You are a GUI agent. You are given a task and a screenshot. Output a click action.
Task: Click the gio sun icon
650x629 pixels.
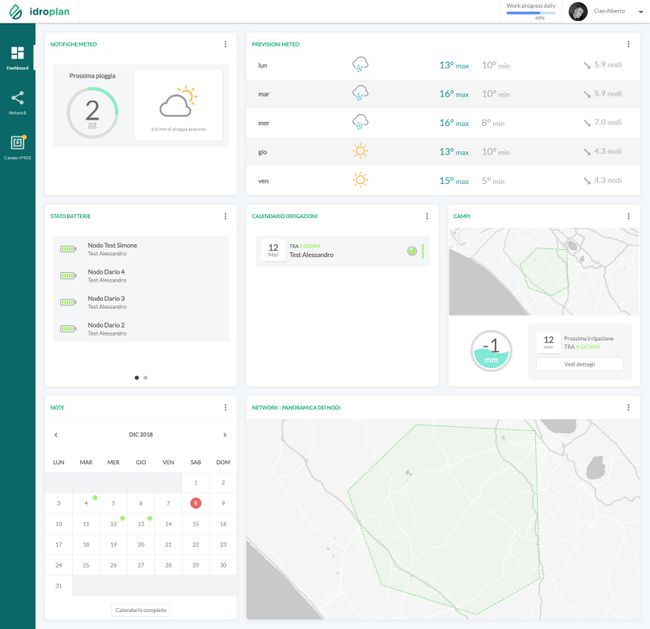pos(360,151)
